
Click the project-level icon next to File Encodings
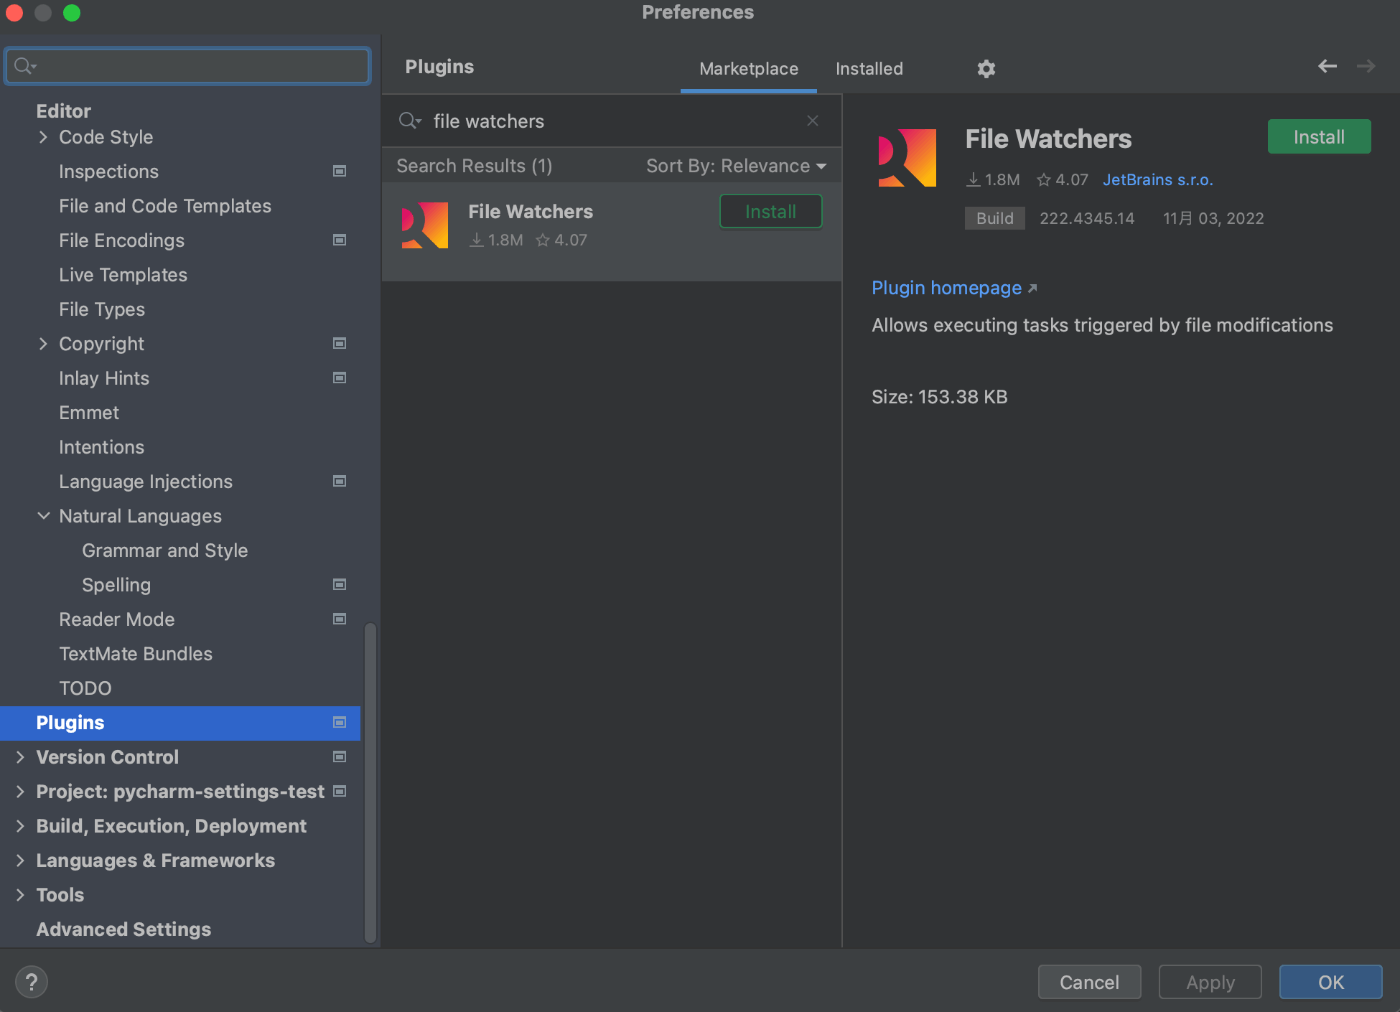tap(340, 240)
